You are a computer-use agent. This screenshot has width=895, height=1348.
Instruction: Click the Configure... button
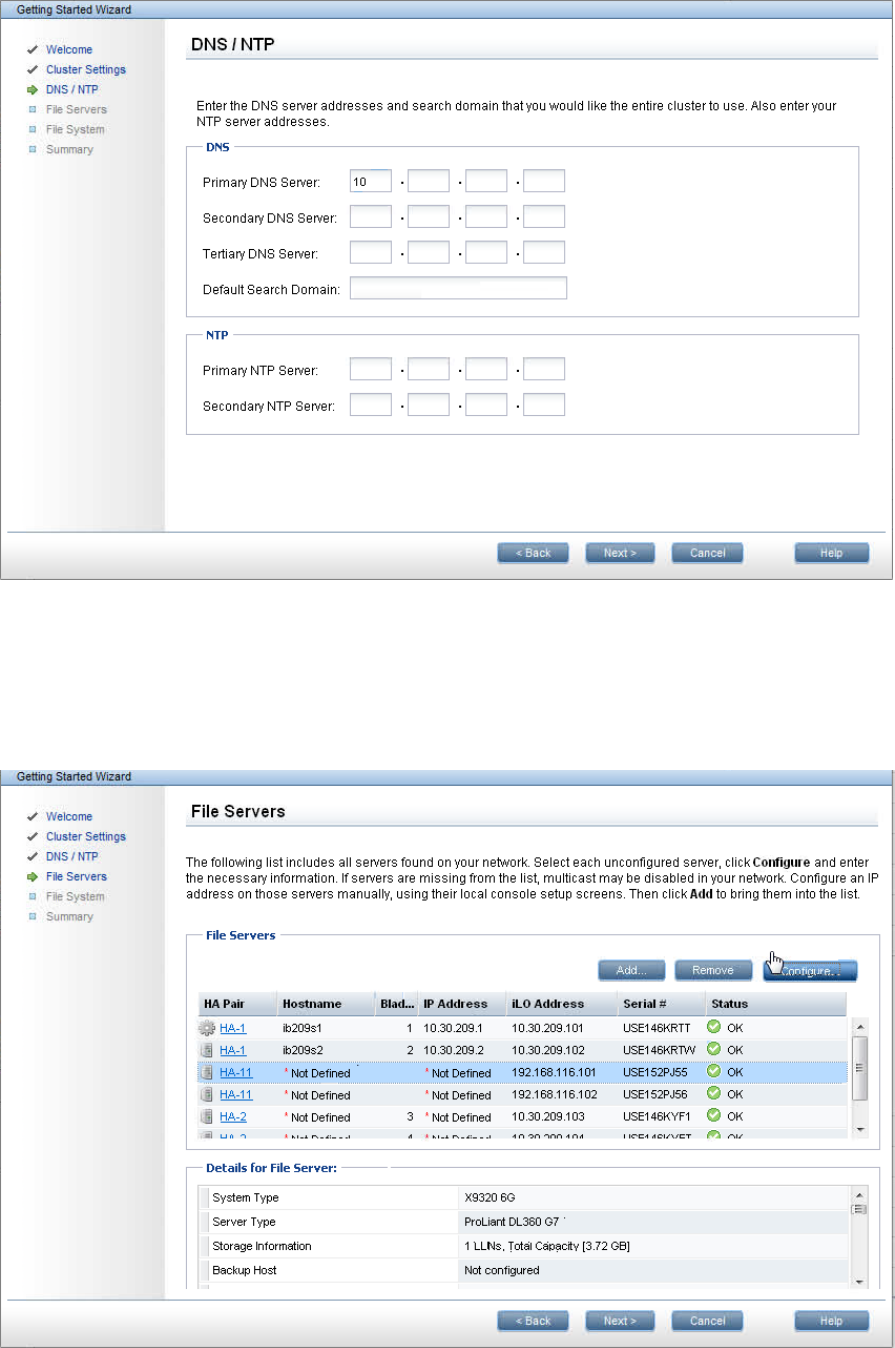[811, 970]
